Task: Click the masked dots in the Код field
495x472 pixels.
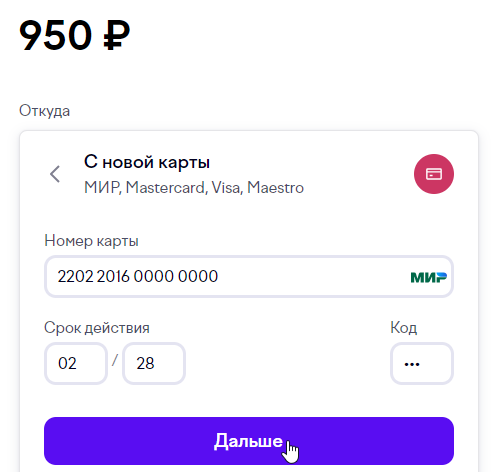Action: point(412,364)
